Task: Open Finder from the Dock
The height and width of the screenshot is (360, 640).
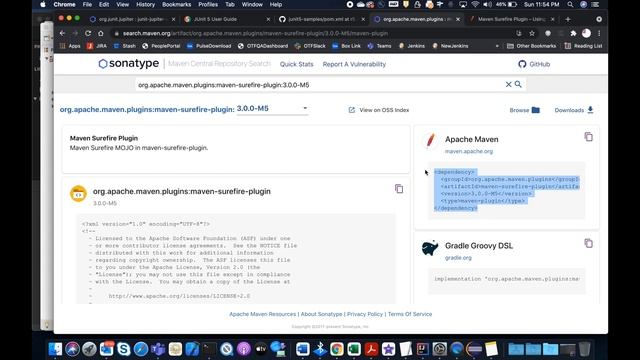Action: [55, 349]
